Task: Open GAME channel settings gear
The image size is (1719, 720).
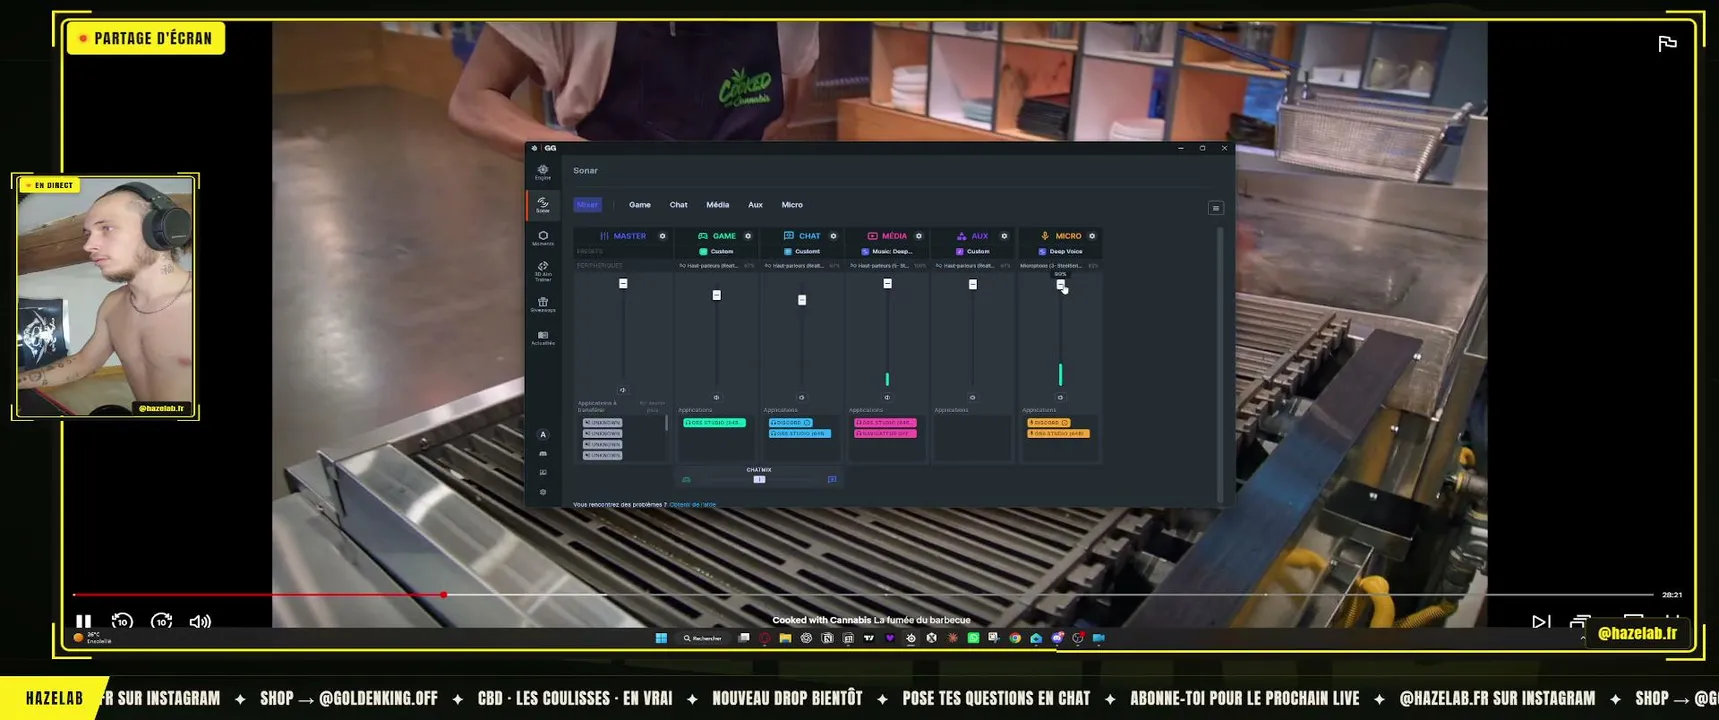Action: 748,236
